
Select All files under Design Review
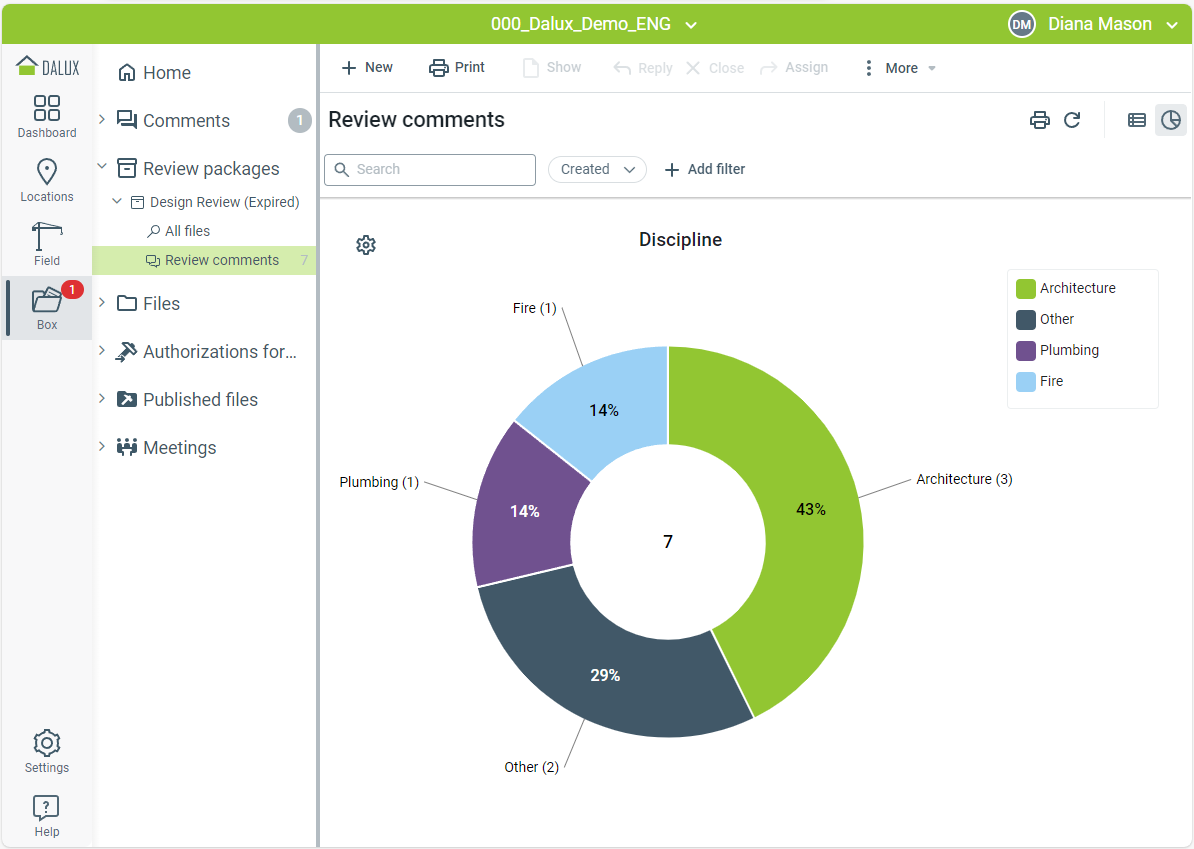pyautogui.click(x=187, y=231)
